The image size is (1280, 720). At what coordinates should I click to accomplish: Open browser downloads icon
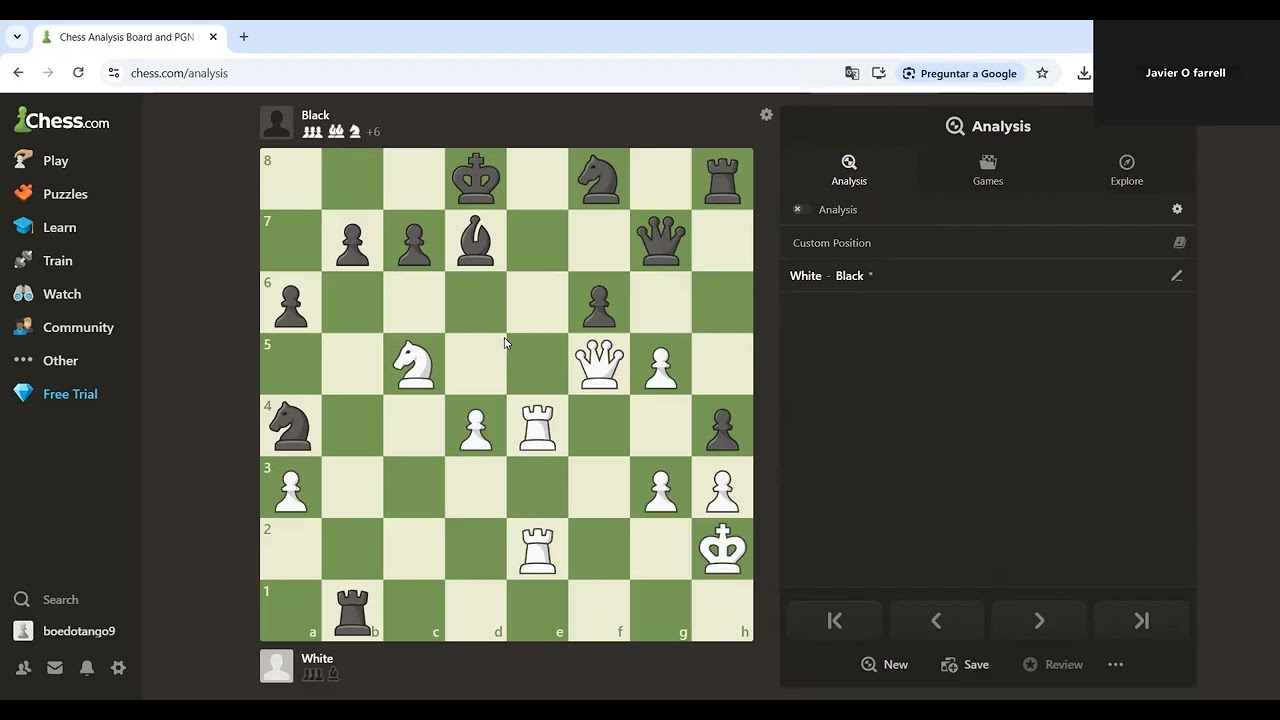(1083, 73)
